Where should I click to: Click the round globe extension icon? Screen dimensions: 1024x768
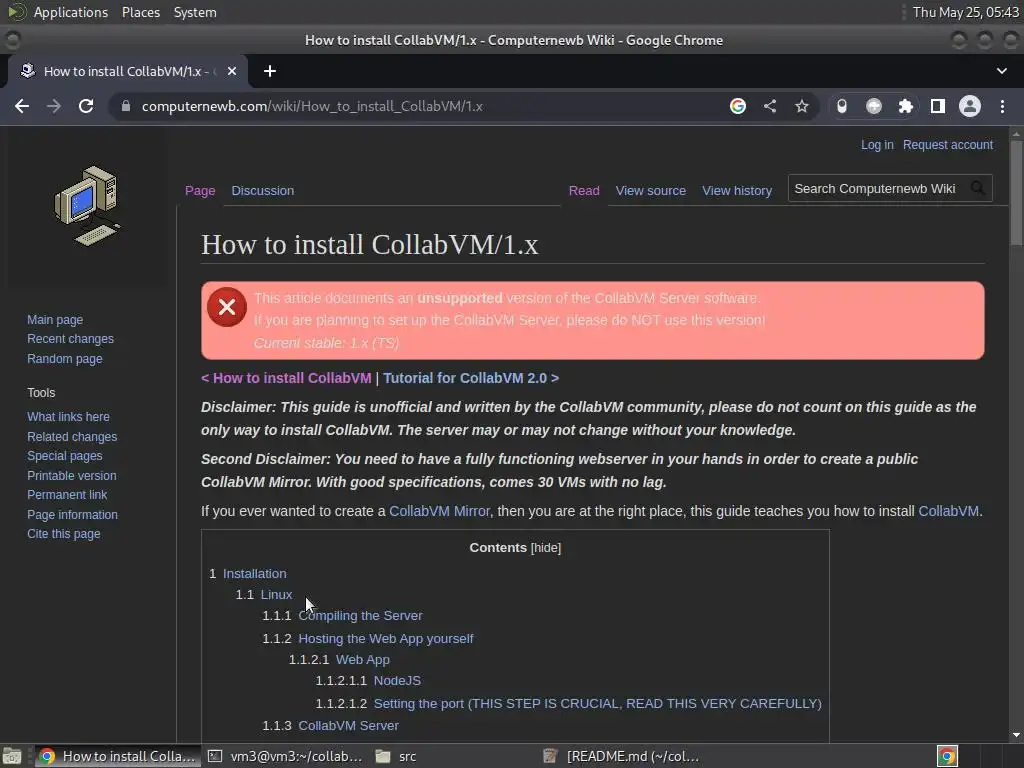874,106
